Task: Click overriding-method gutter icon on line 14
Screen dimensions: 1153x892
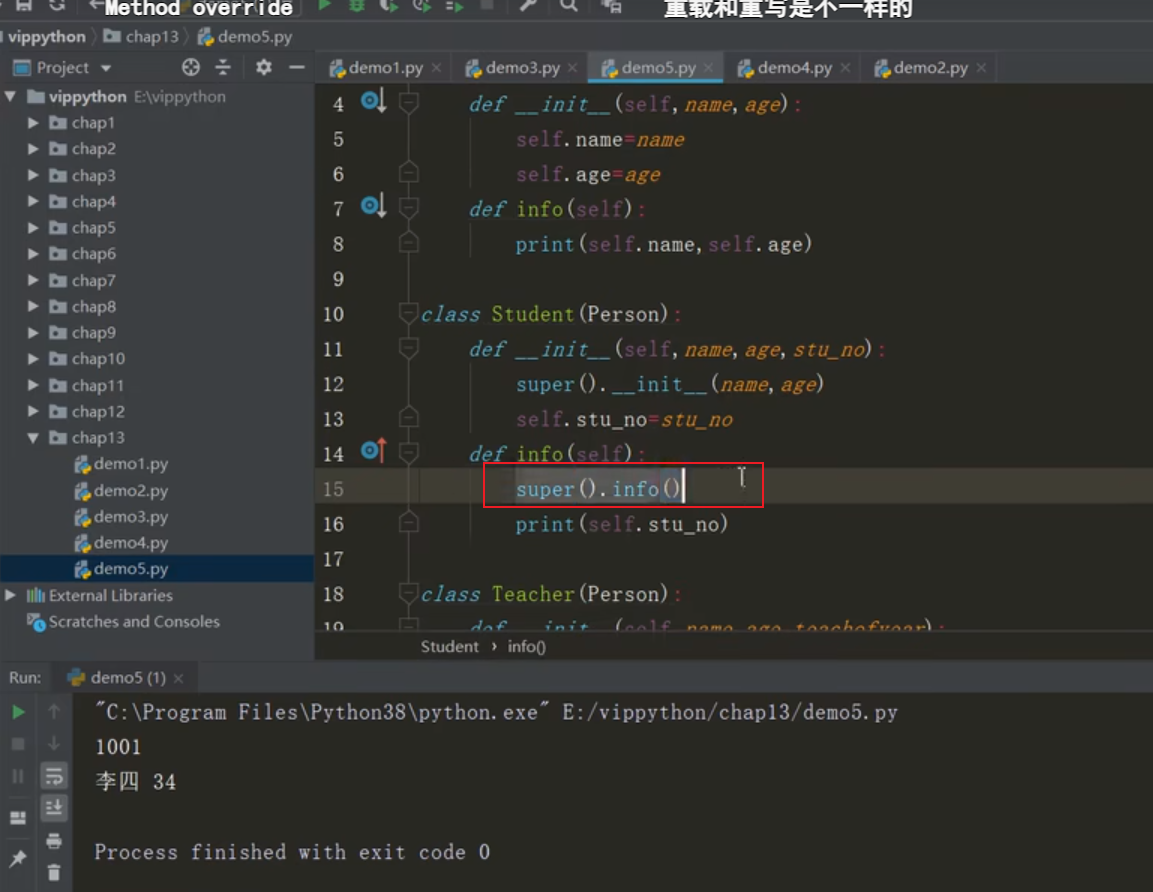Action: click(374, 451)
